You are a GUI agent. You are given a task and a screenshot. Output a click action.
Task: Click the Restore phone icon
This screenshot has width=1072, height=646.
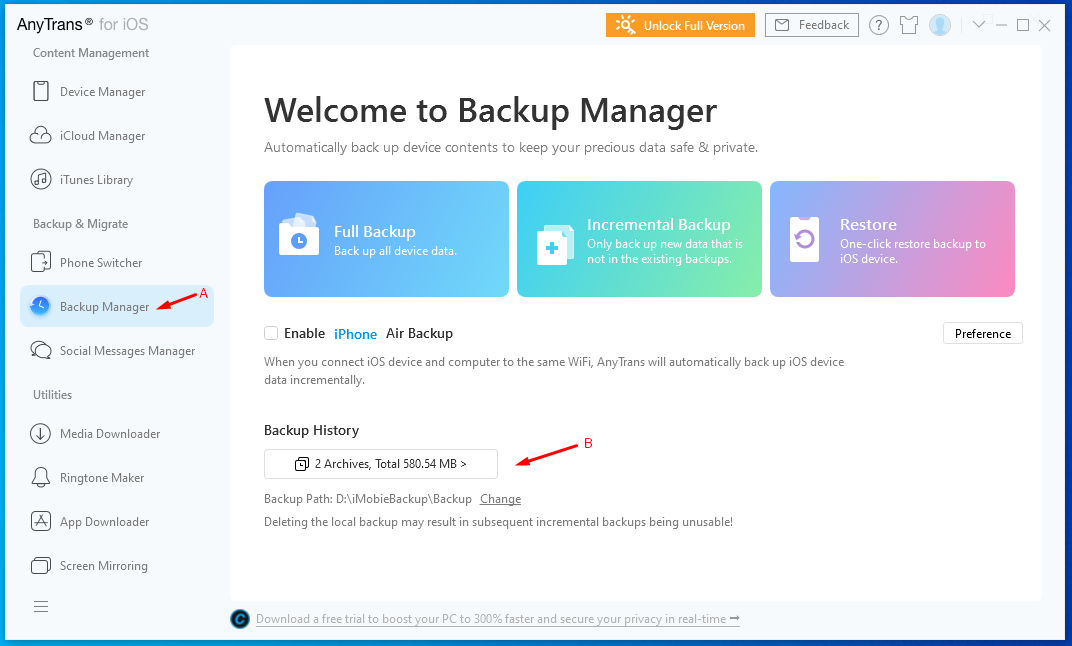pos(805,239)
